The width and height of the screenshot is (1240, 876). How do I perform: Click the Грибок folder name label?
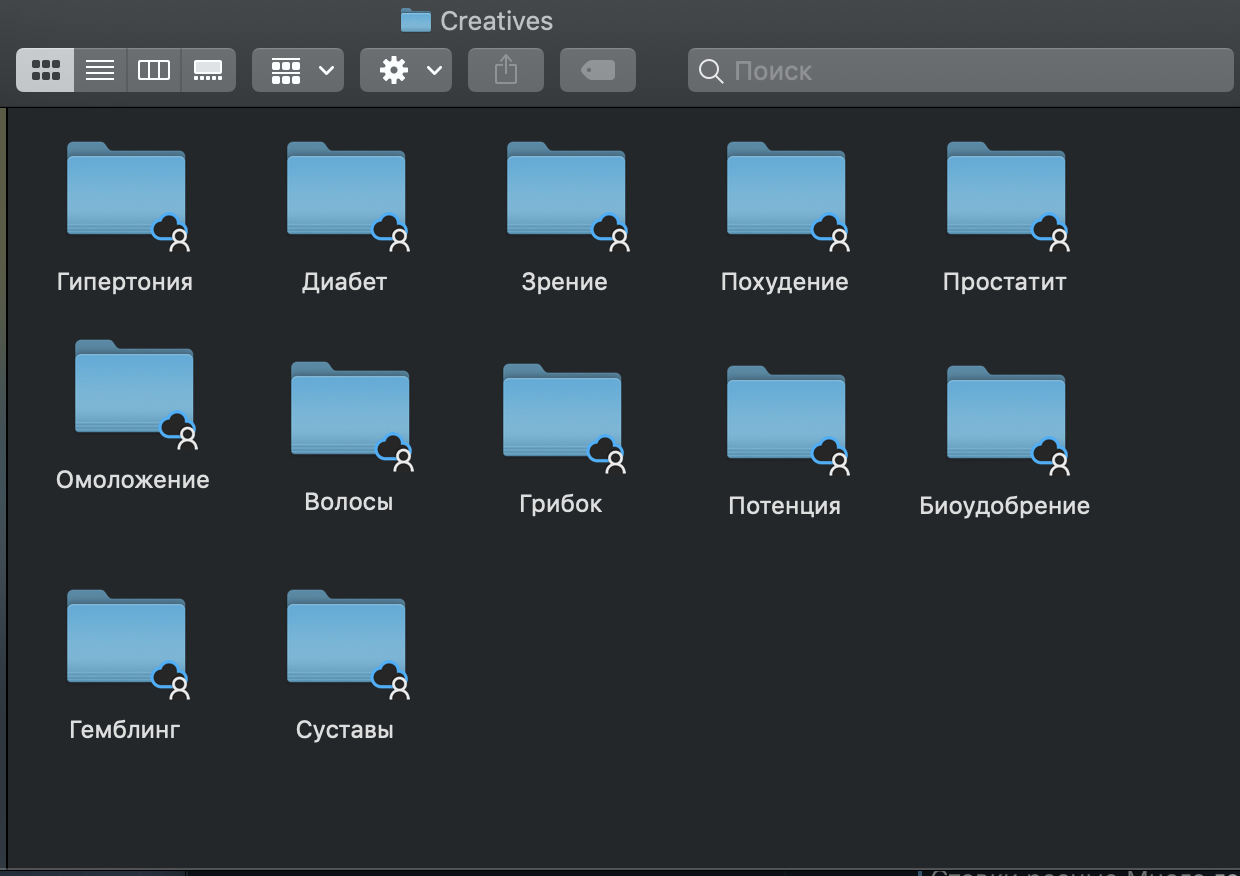coord(561,504)
